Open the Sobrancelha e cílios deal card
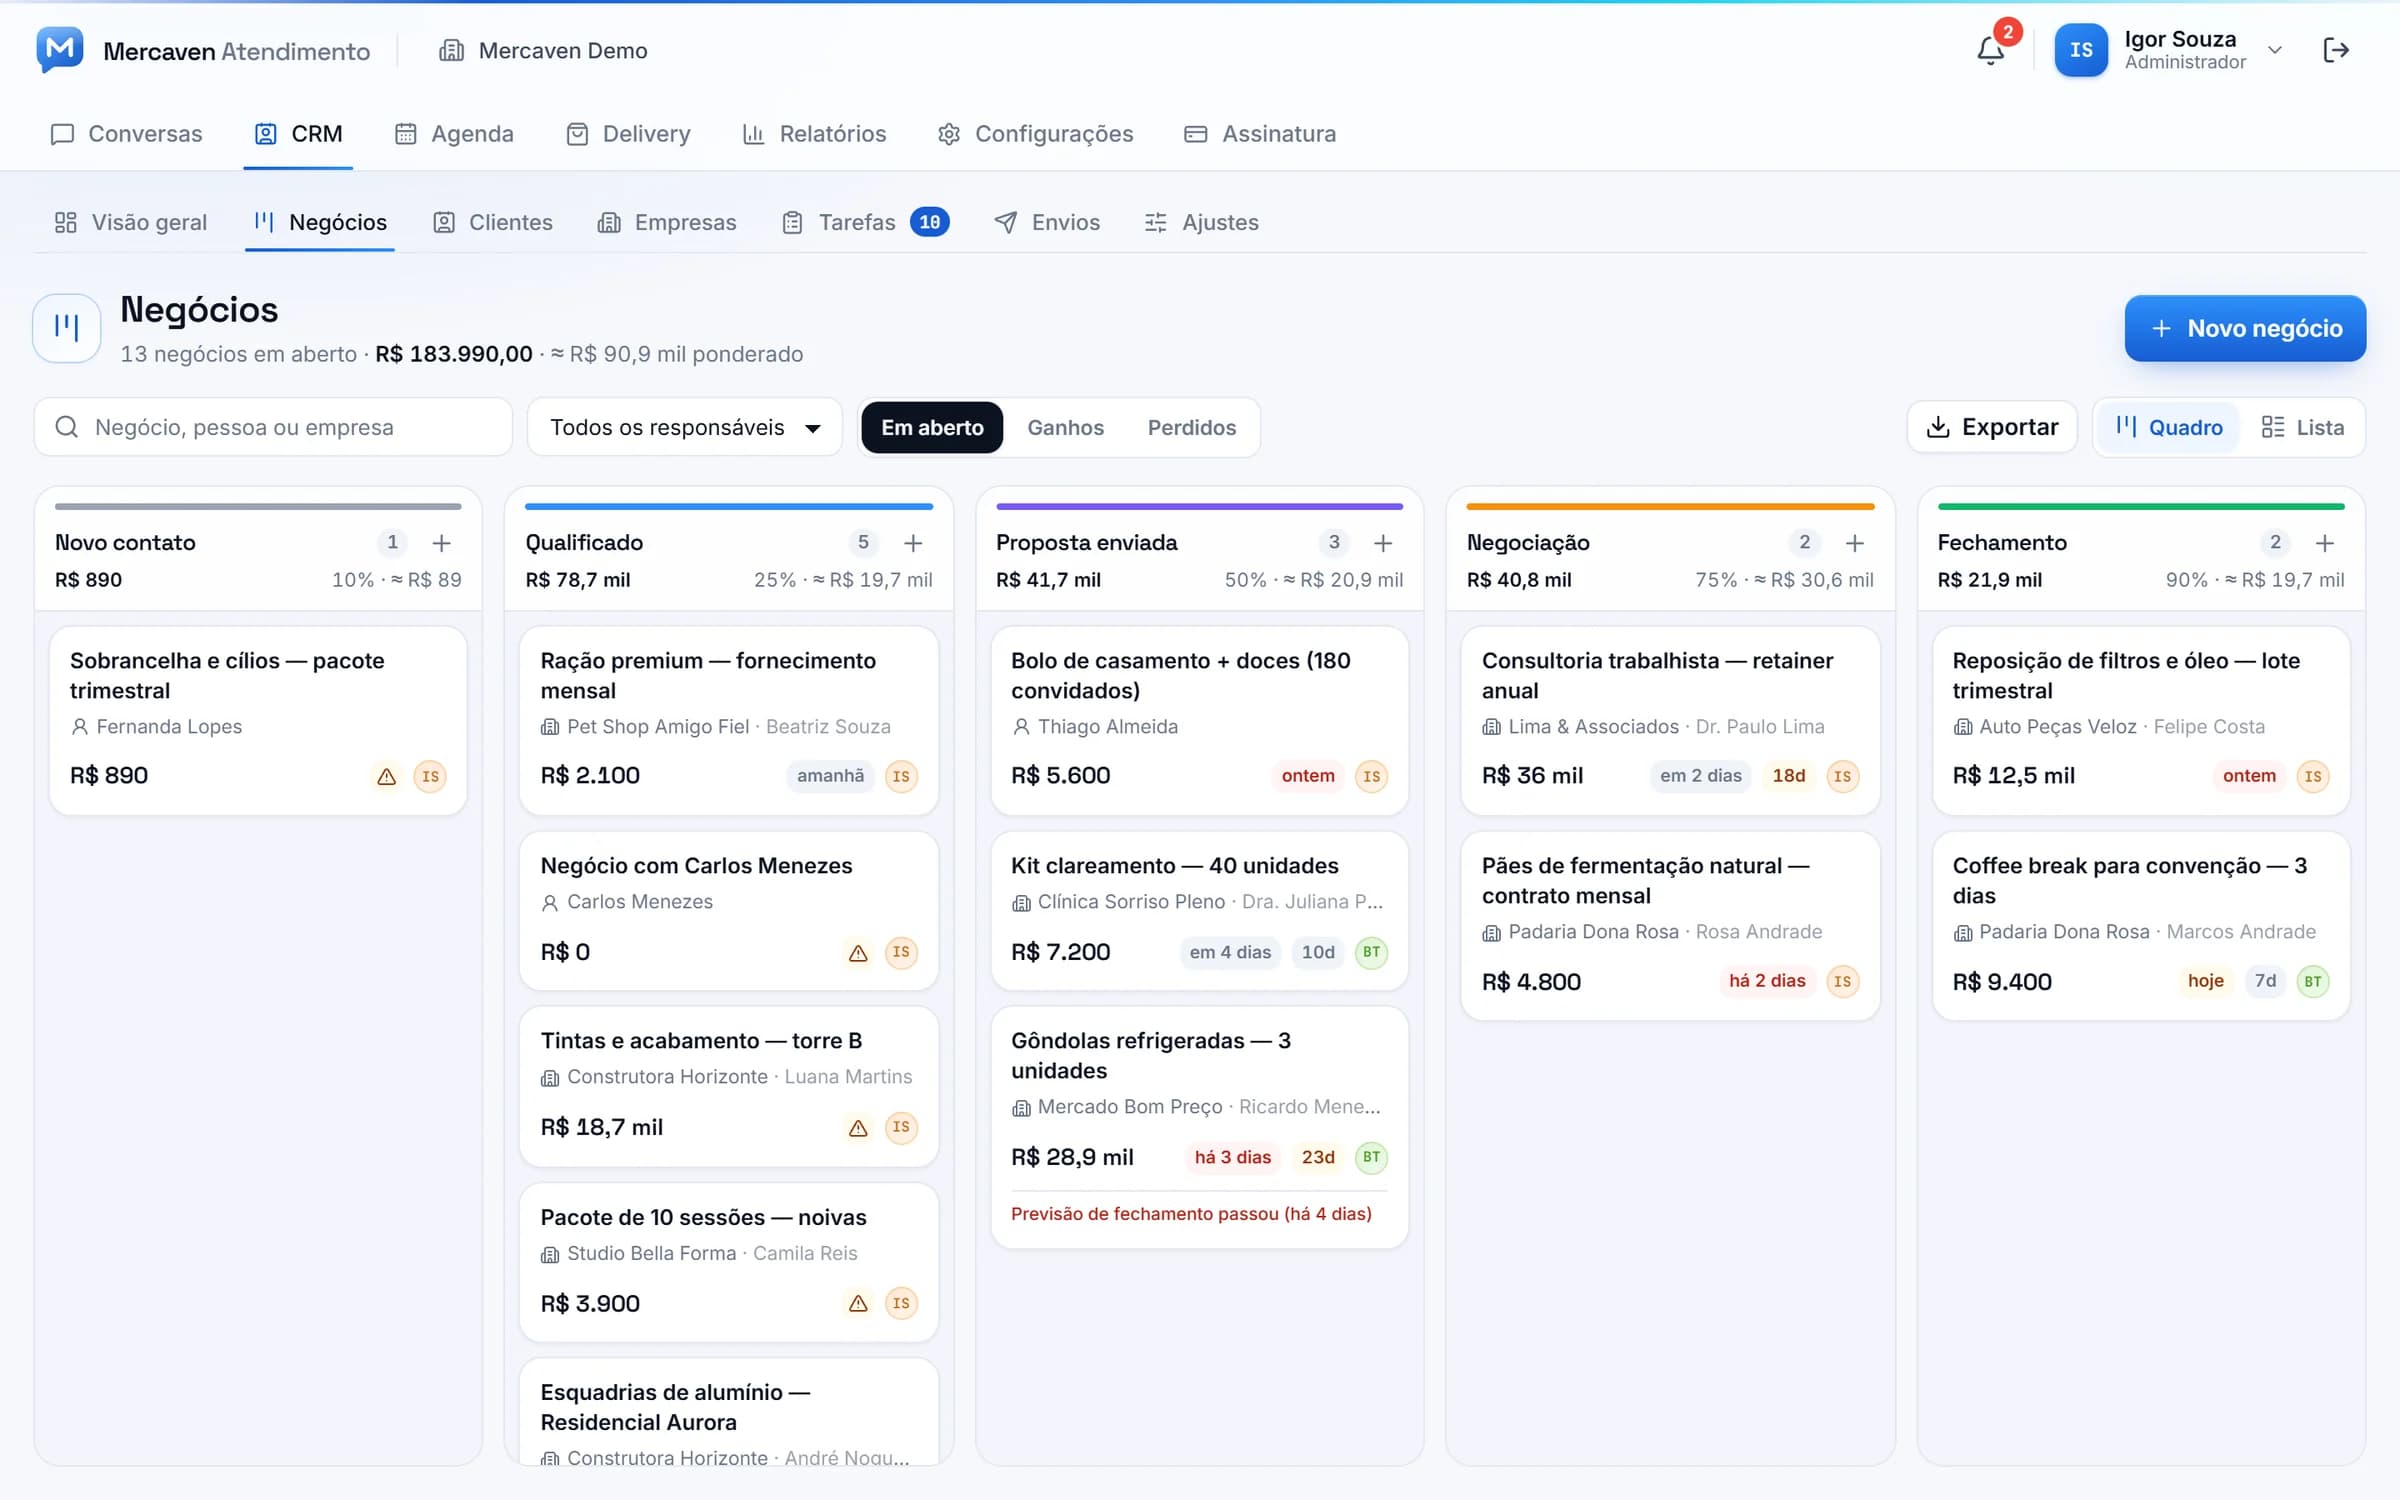The height and width of the screenshot is (1500, 2400). pyautogui.click(x=258, y=720)
